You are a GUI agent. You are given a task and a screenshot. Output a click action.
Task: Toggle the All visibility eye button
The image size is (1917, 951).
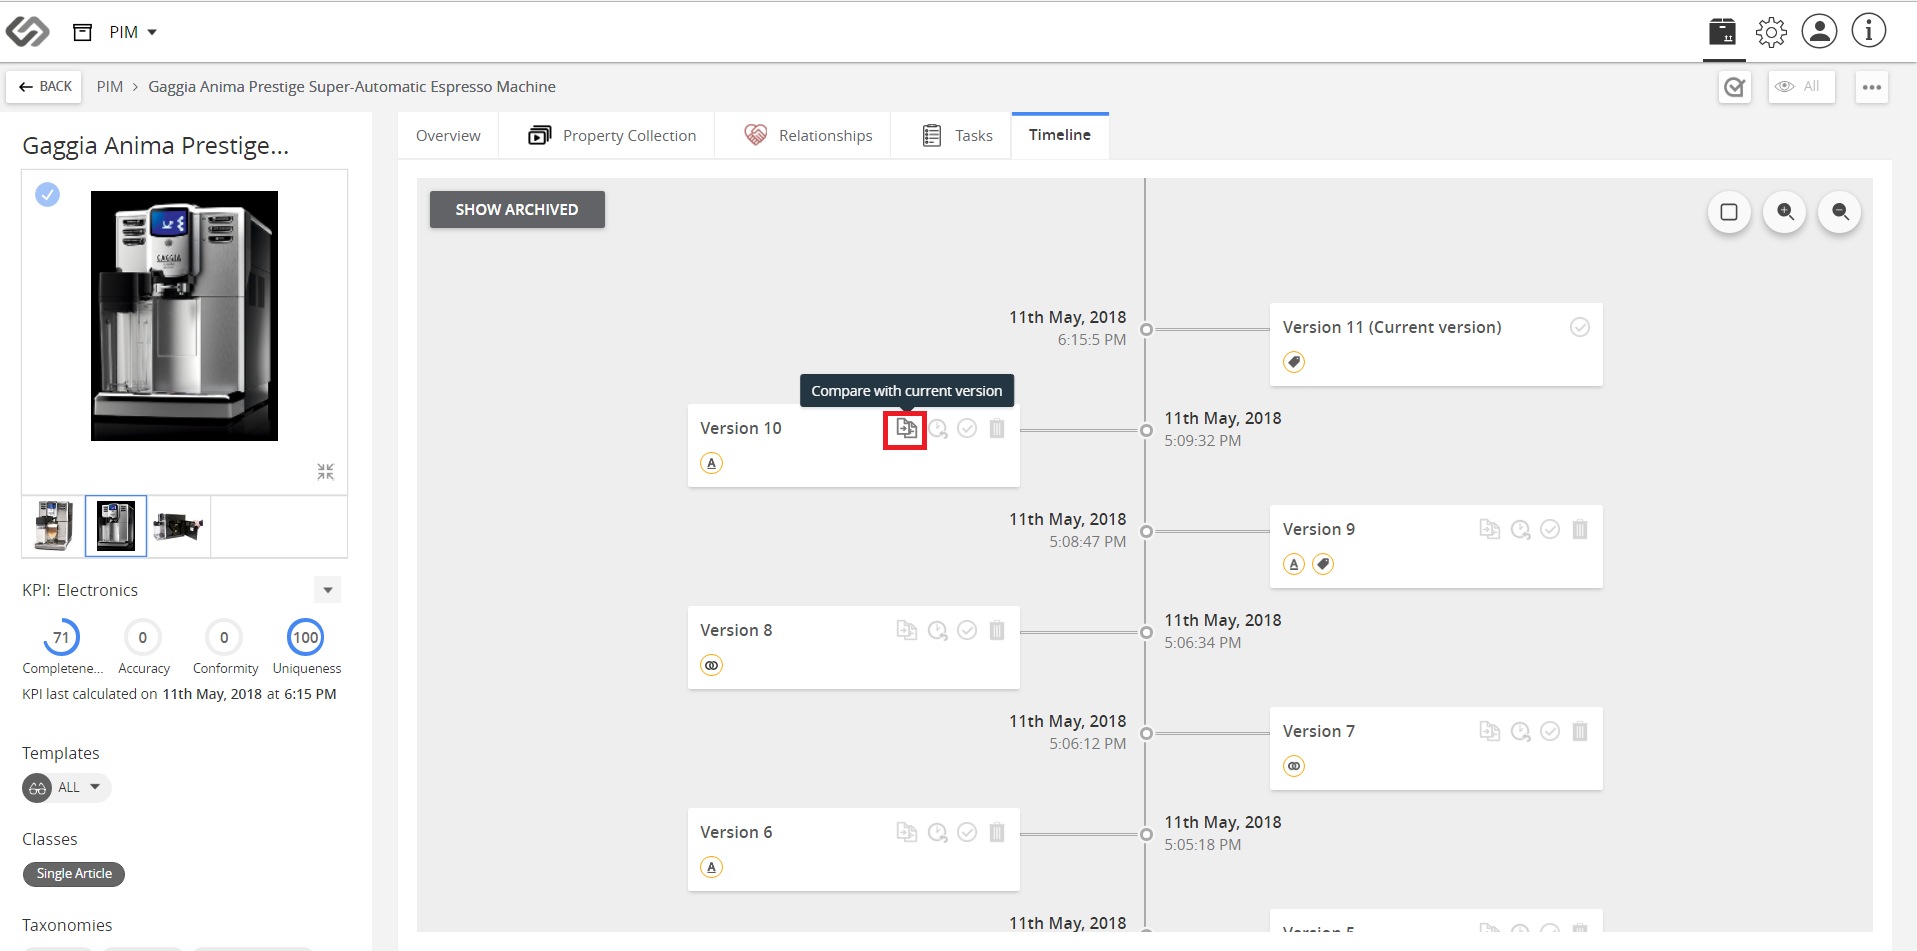[x=1801, y=87]
